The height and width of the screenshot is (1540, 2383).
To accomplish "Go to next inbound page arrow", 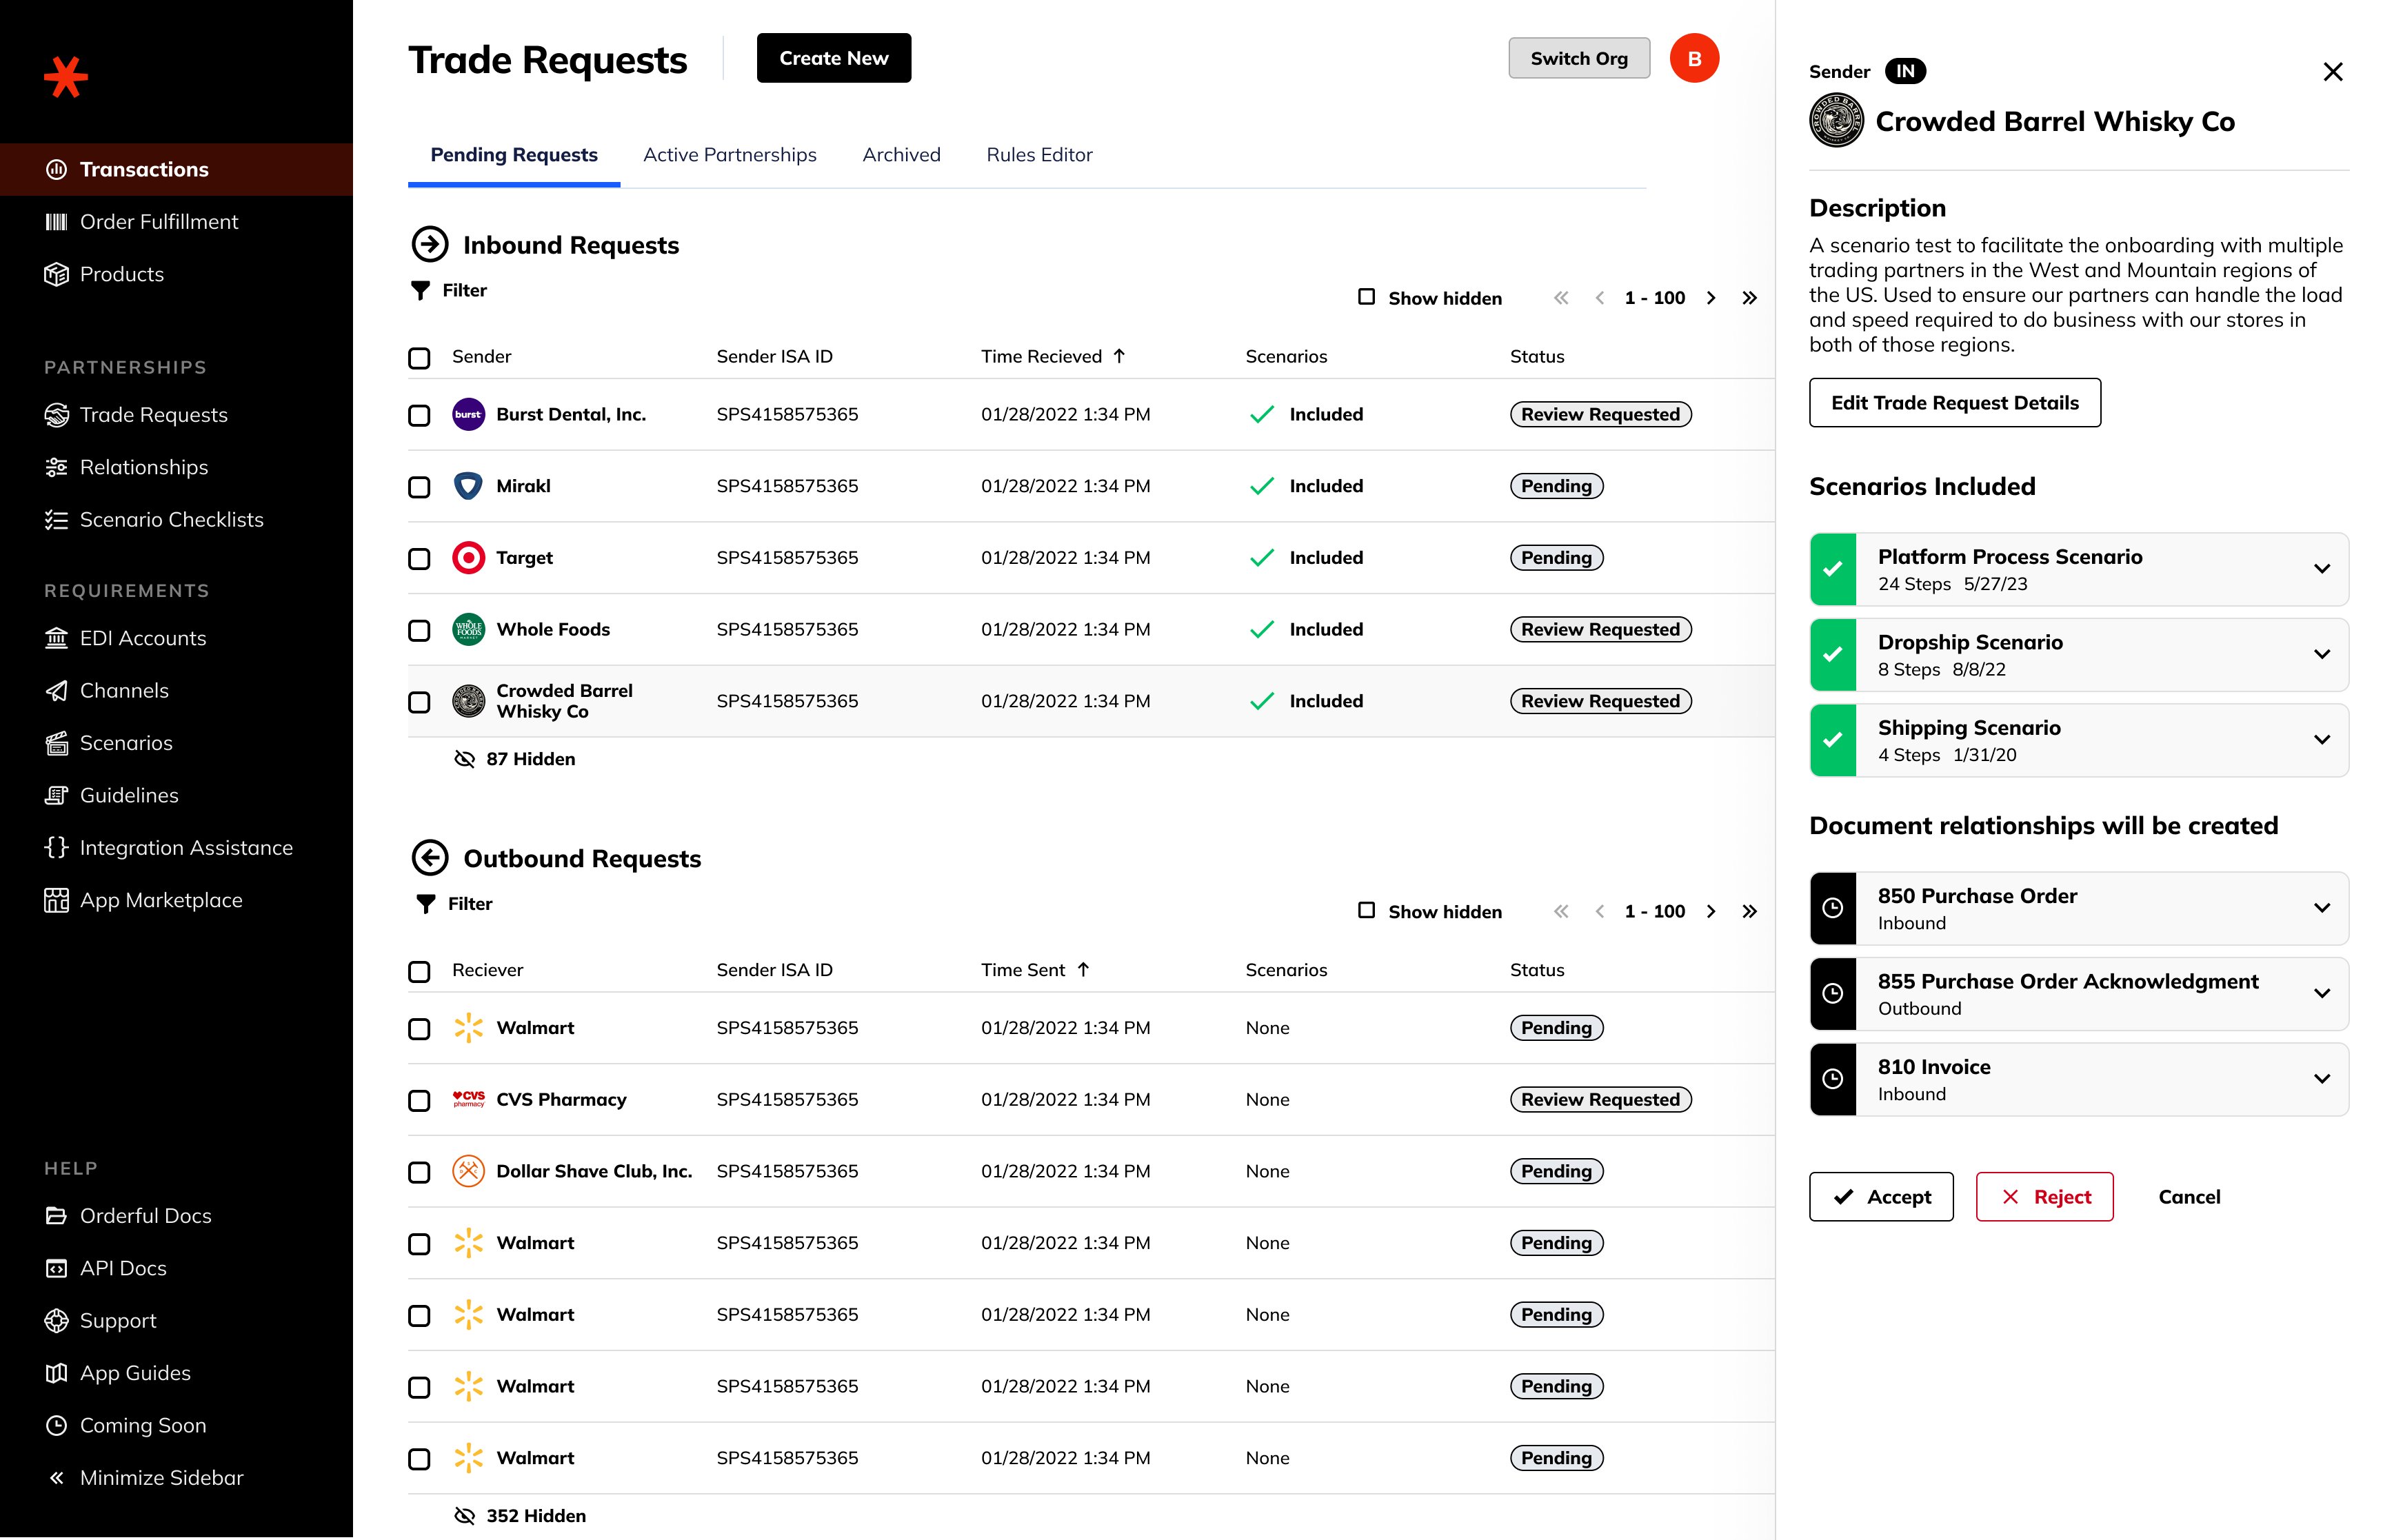I will [1711, 298].
